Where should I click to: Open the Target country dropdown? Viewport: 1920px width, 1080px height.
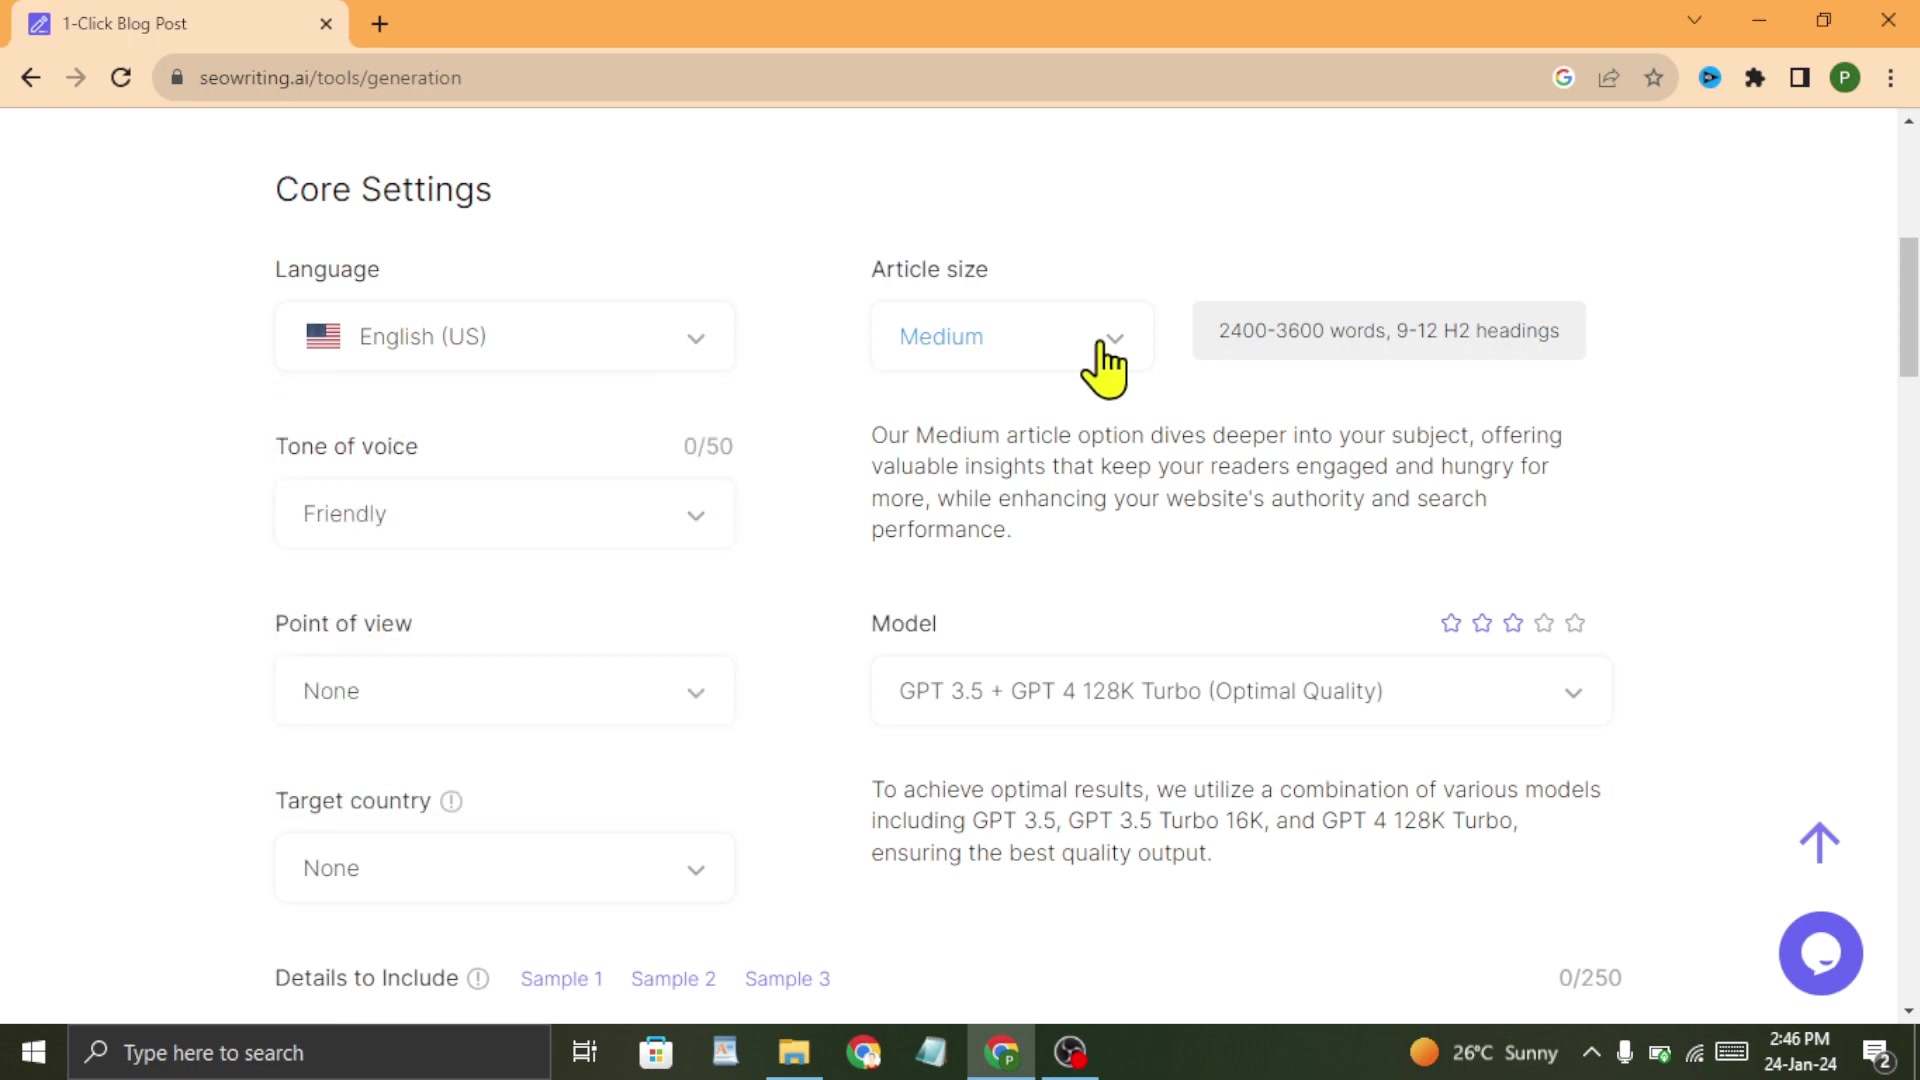coord(505,868)
